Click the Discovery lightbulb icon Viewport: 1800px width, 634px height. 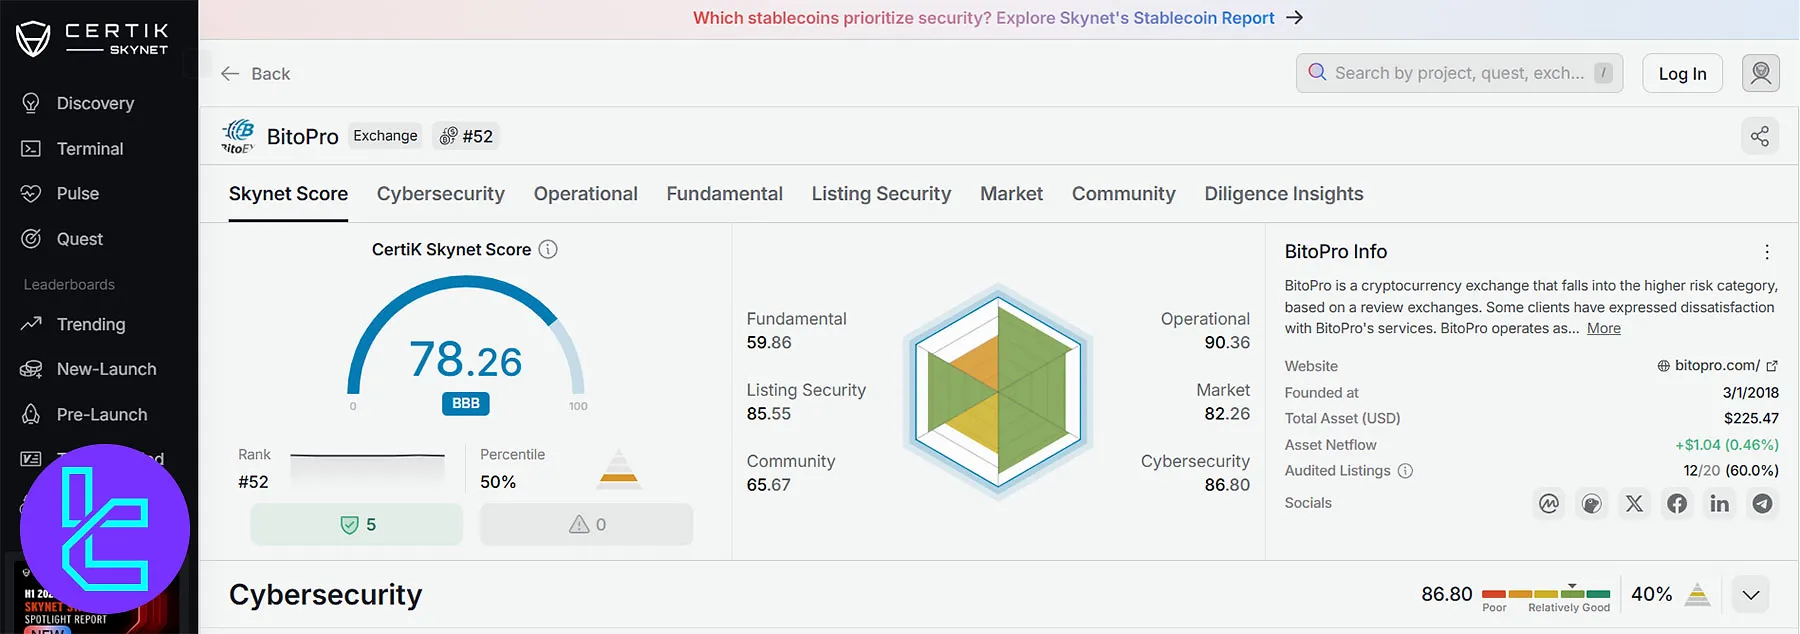(x=31, y=103)
